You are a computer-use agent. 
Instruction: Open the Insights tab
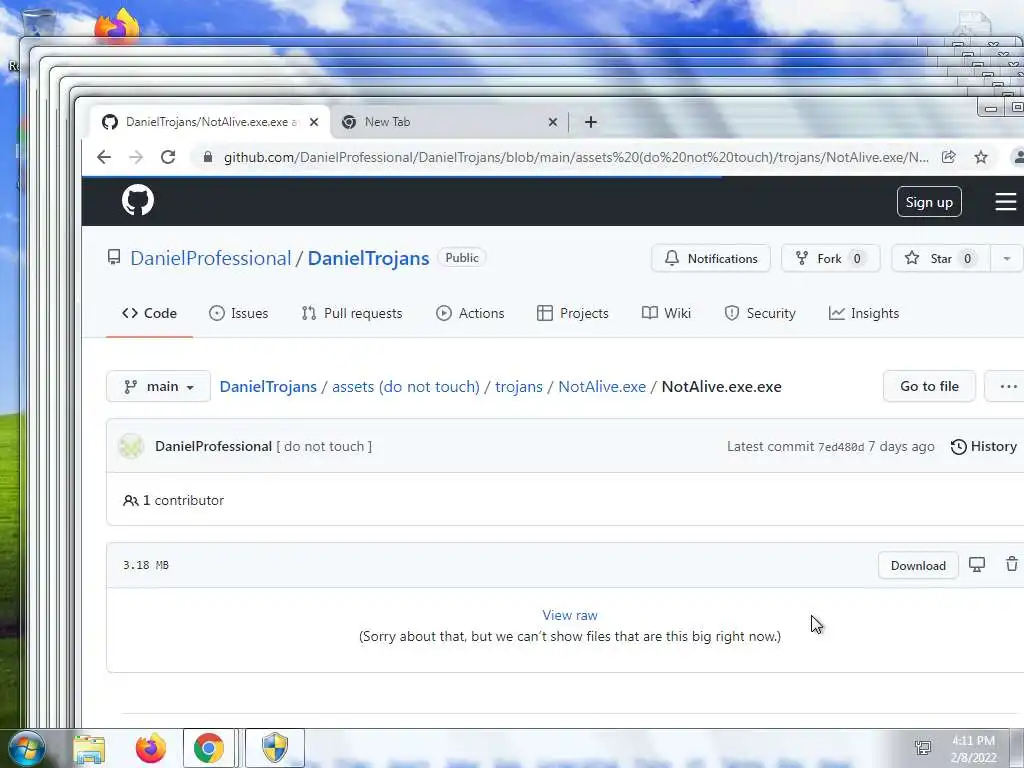pyautogui.click(x=864, y=313)
